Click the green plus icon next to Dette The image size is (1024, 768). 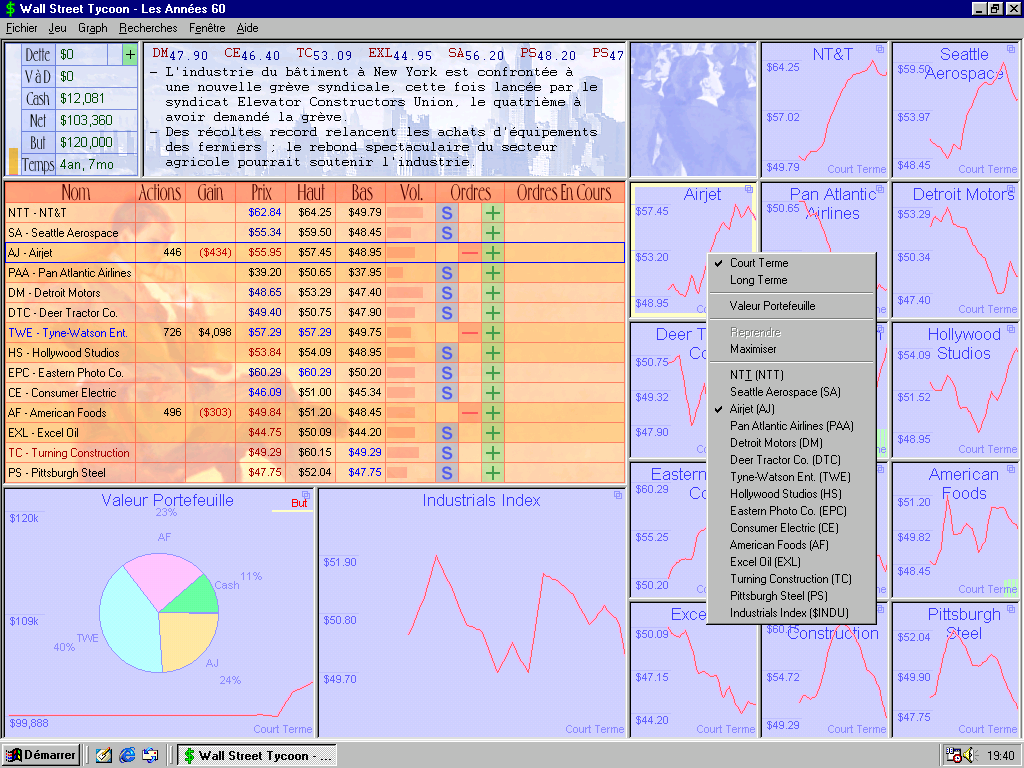(130, 55)
